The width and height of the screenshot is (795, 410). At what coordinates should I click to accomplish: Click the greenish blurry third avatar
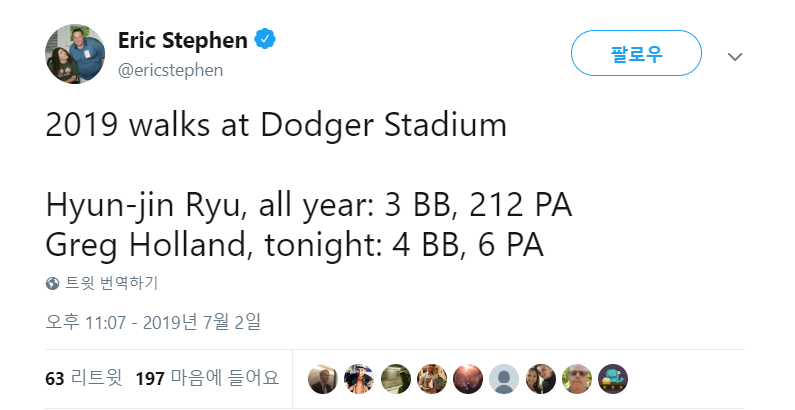coord(395,378)
